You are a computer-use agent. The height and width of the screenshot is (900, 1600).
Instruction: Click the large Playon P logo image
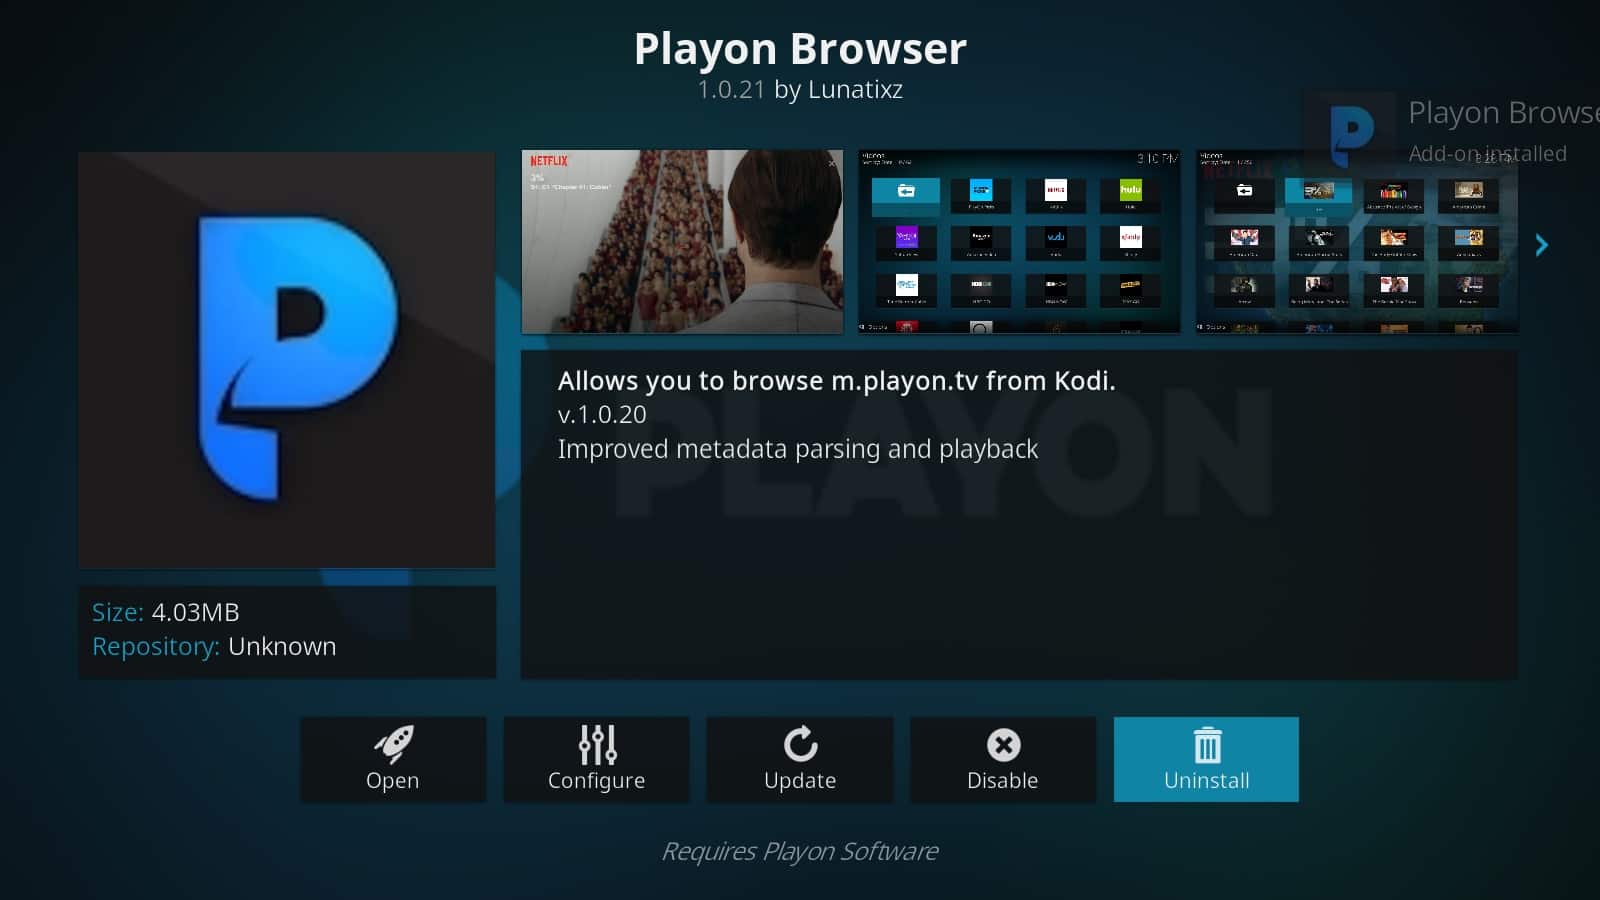pos(287,360)
